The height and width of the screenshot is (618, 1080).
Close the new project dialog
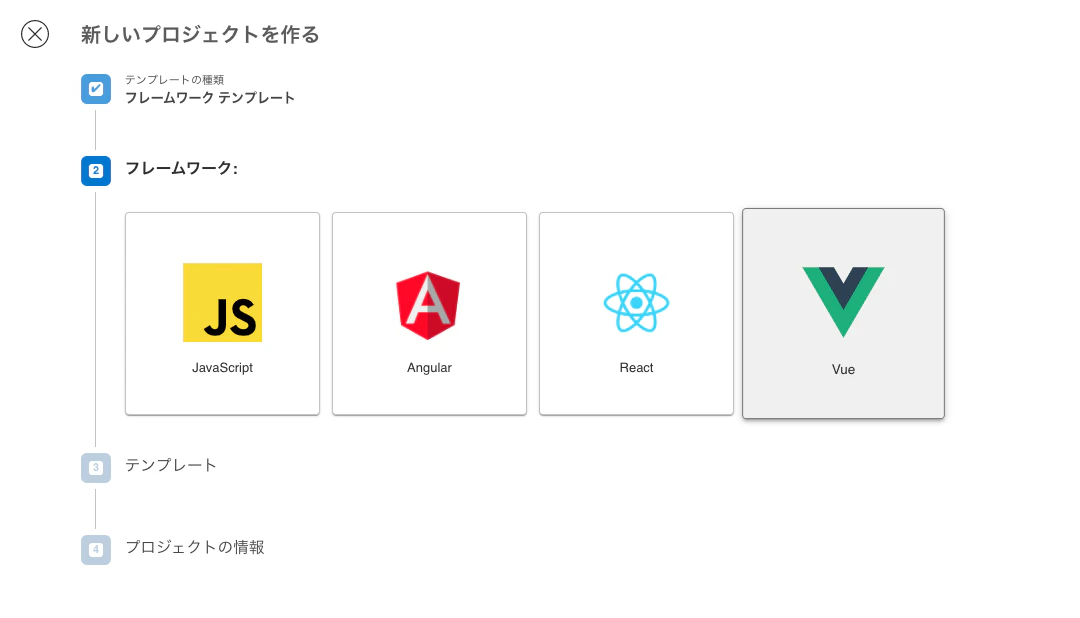[35, 34]
